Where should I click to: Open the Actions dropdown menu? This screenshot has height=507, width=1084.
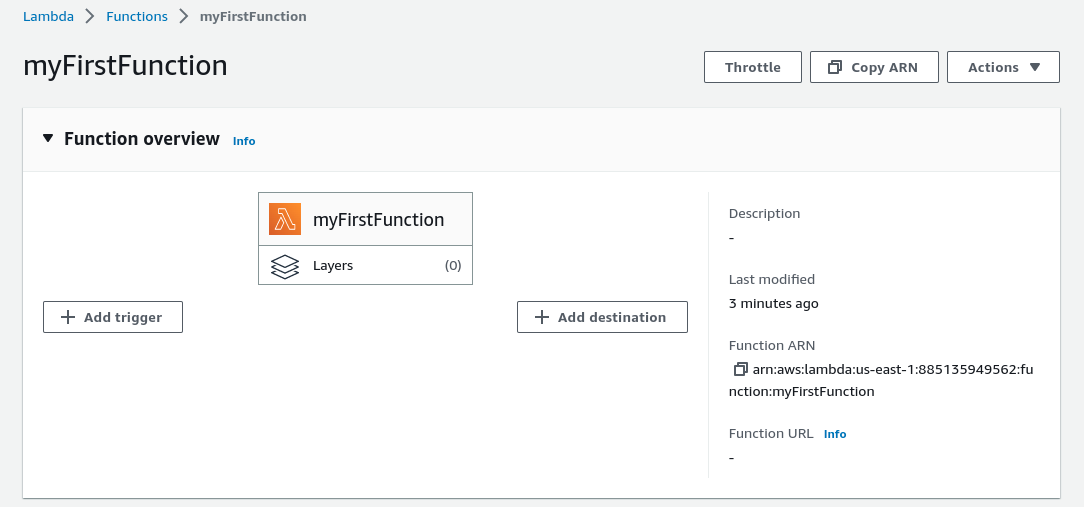(x=1003, y=68)
